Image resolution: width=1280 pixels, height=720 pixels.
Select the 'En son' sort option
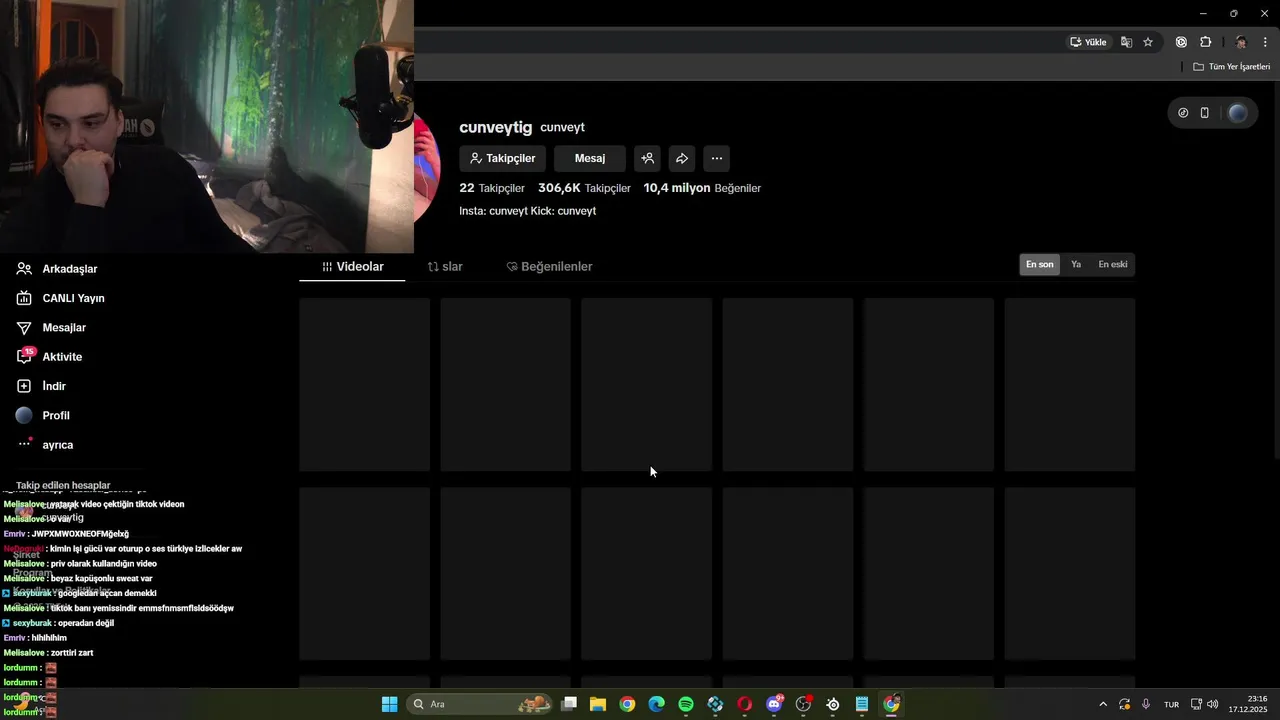coord(1039,264)
